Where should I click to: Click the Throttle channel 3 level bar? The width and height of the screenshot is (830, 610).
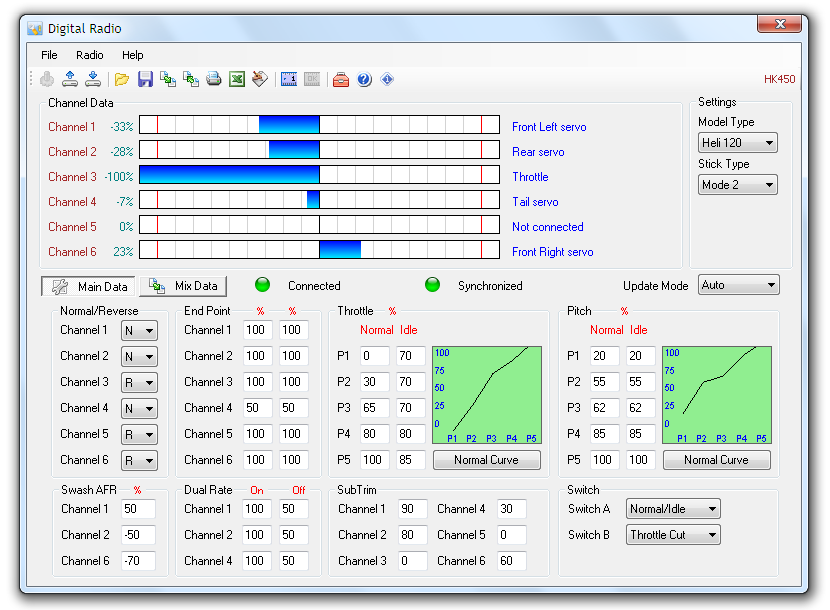(x=319, y=176)
